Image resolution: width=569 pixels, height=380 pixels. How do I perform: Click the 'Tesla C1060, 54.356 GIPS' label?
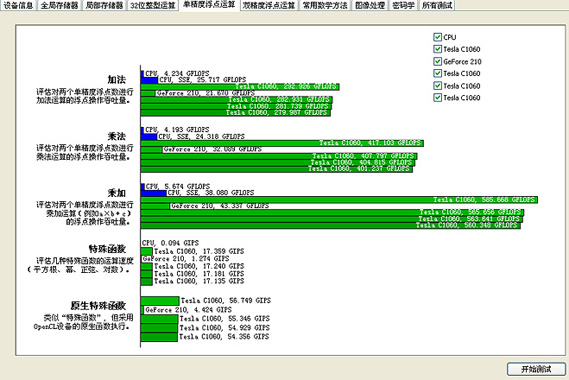(x=224, y=337)
